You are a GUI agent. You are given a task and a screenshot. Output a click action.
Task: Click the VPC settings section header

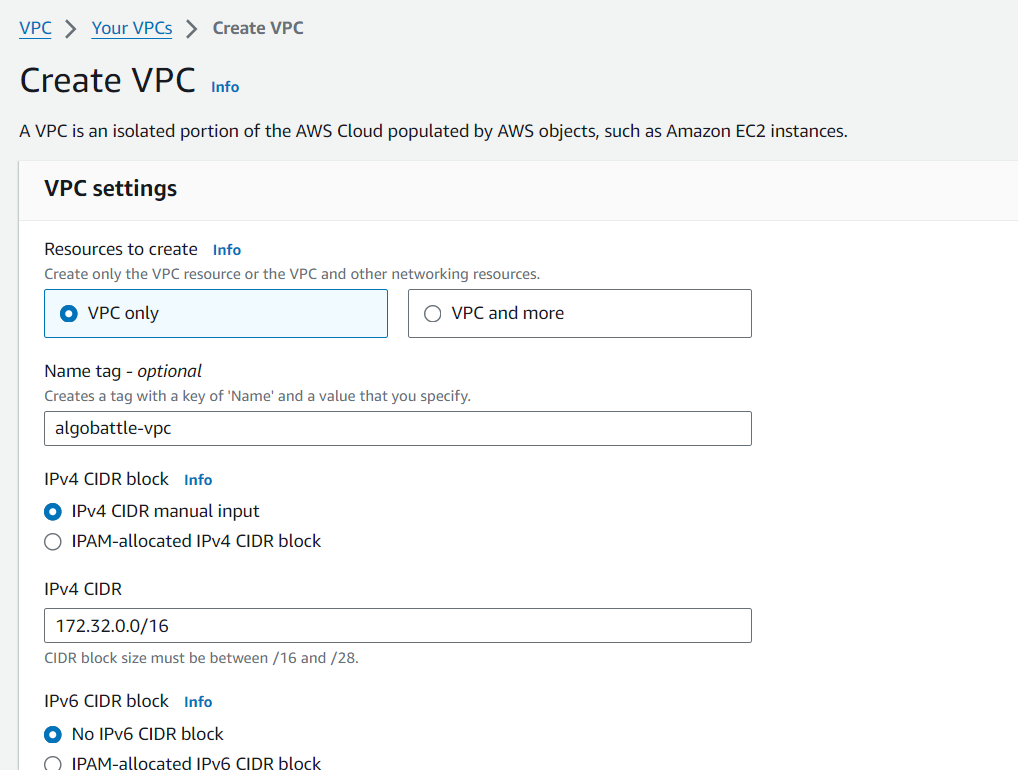click(110, 188)
